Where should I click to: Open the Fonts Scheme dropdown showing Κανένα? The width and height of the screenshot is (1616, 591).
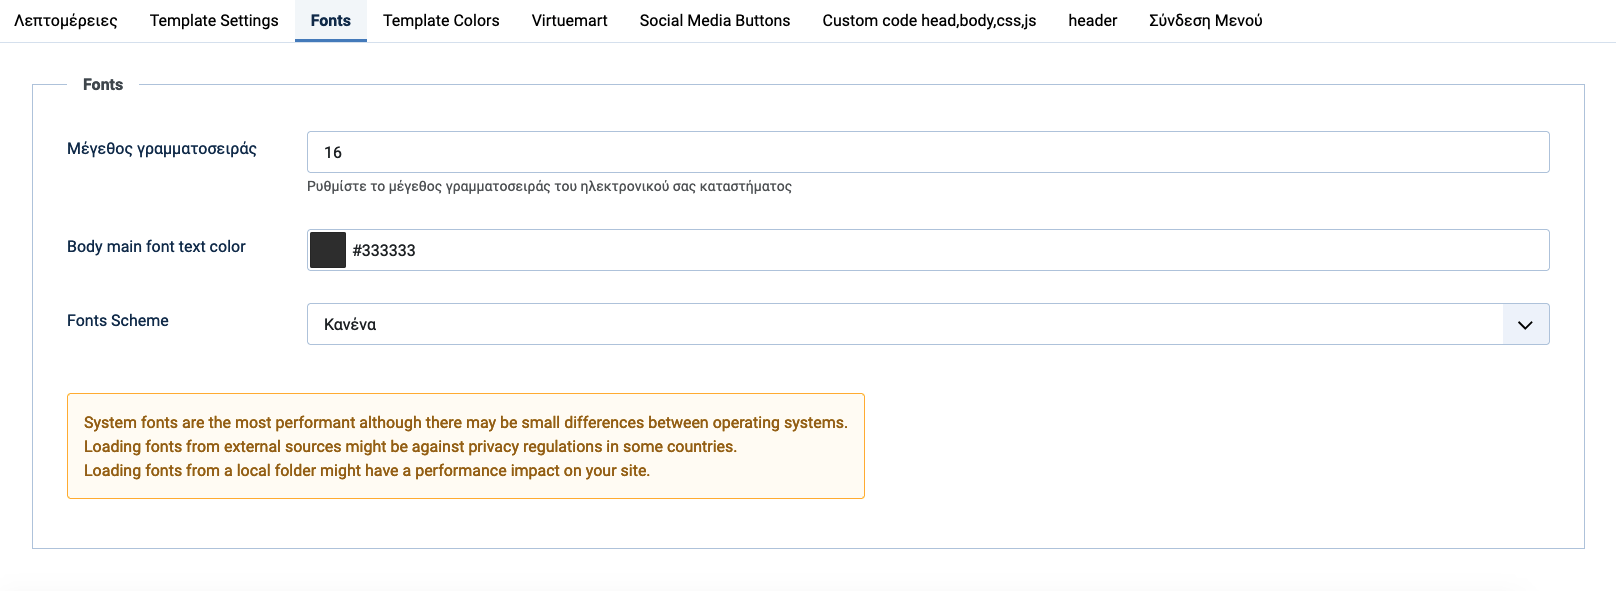pos(904,324)
